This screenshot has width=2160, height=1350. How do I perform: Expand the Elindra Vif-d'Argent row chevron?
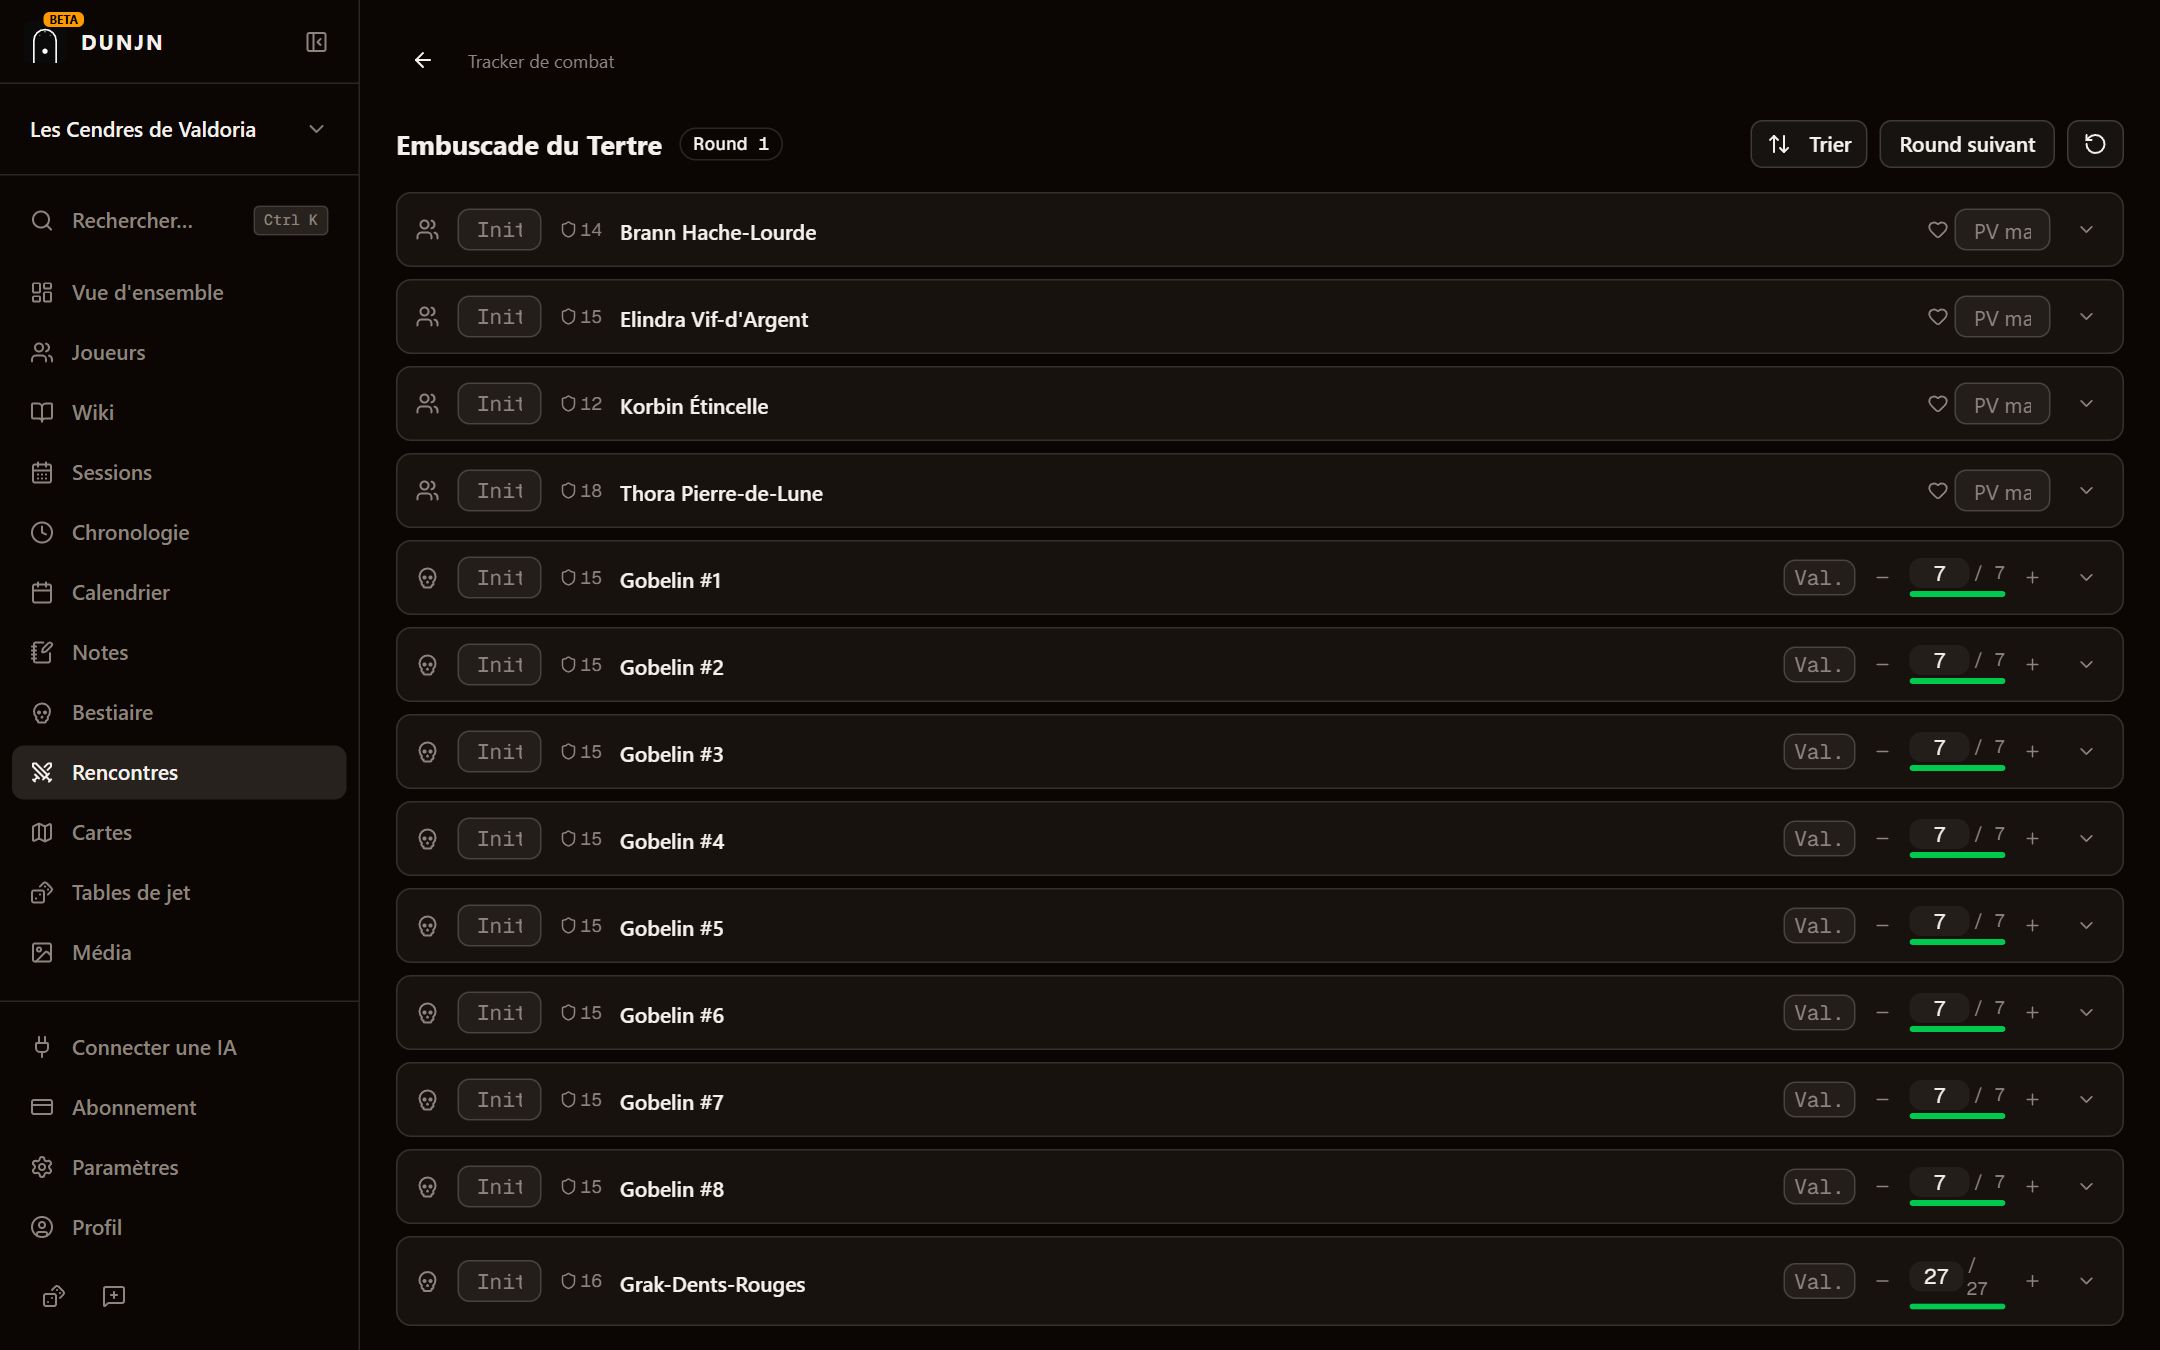pos(2086,317)
